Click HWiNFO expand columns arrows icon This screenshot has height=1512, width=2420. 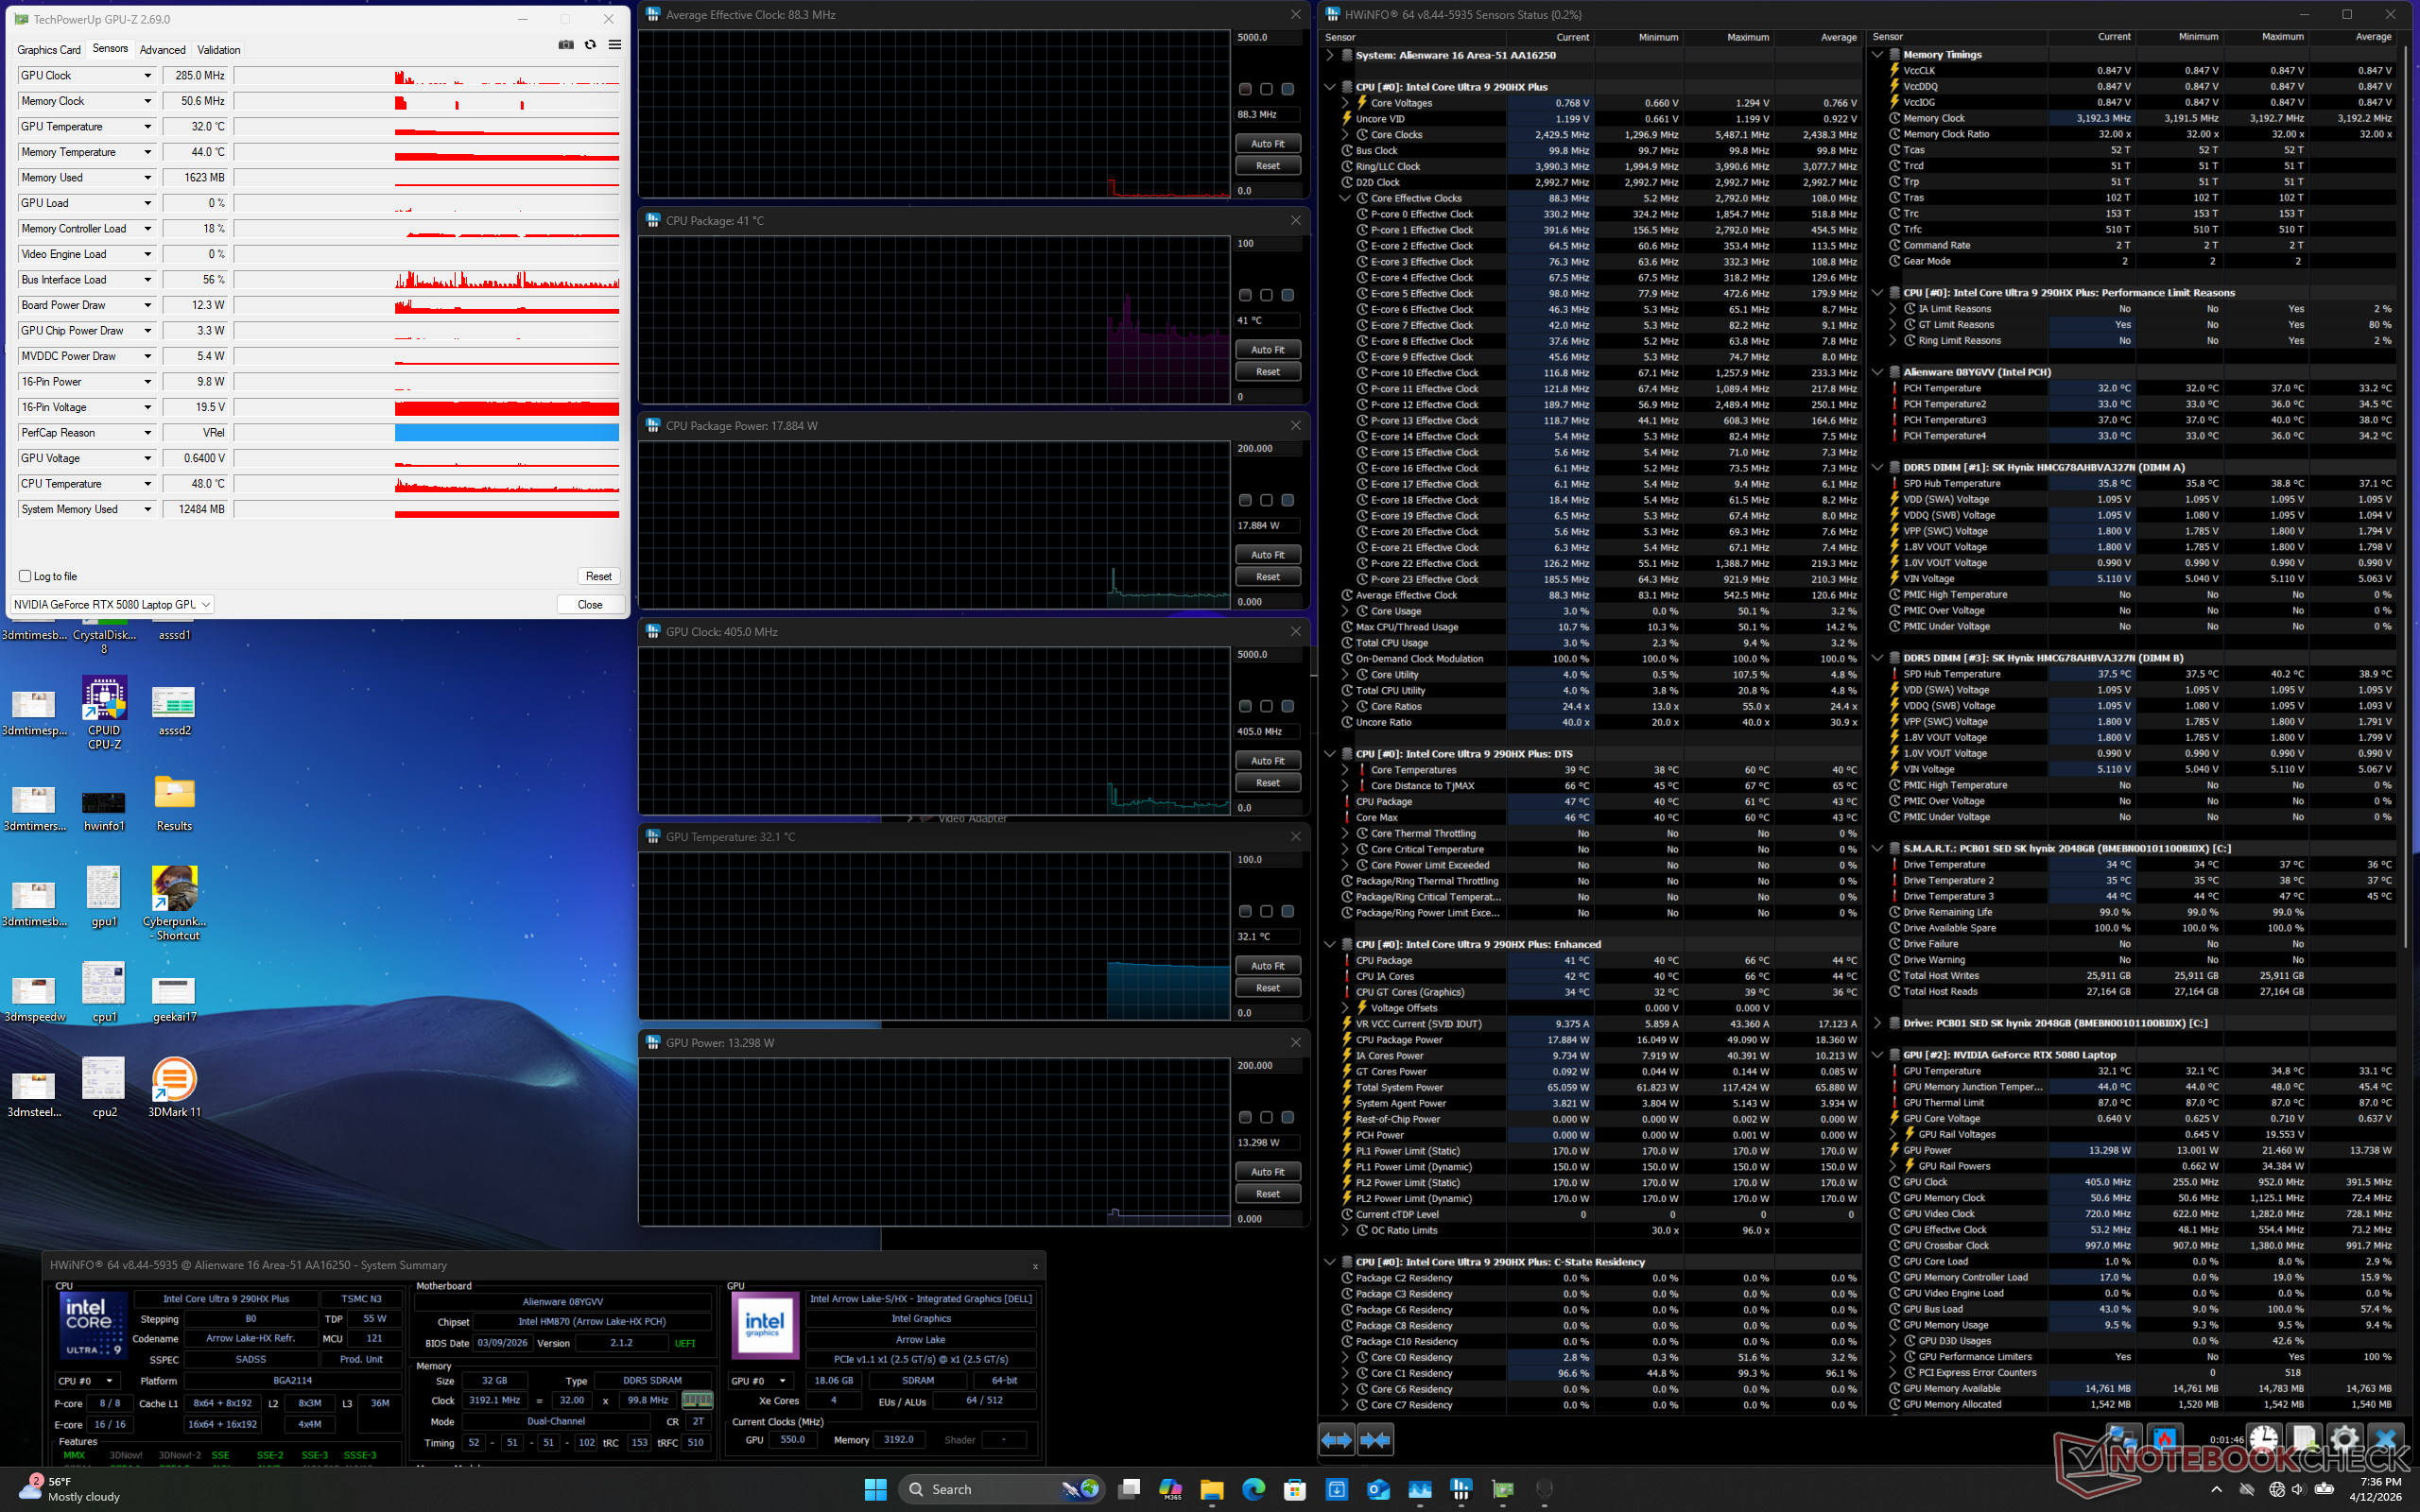[x=1337, y=1440]
